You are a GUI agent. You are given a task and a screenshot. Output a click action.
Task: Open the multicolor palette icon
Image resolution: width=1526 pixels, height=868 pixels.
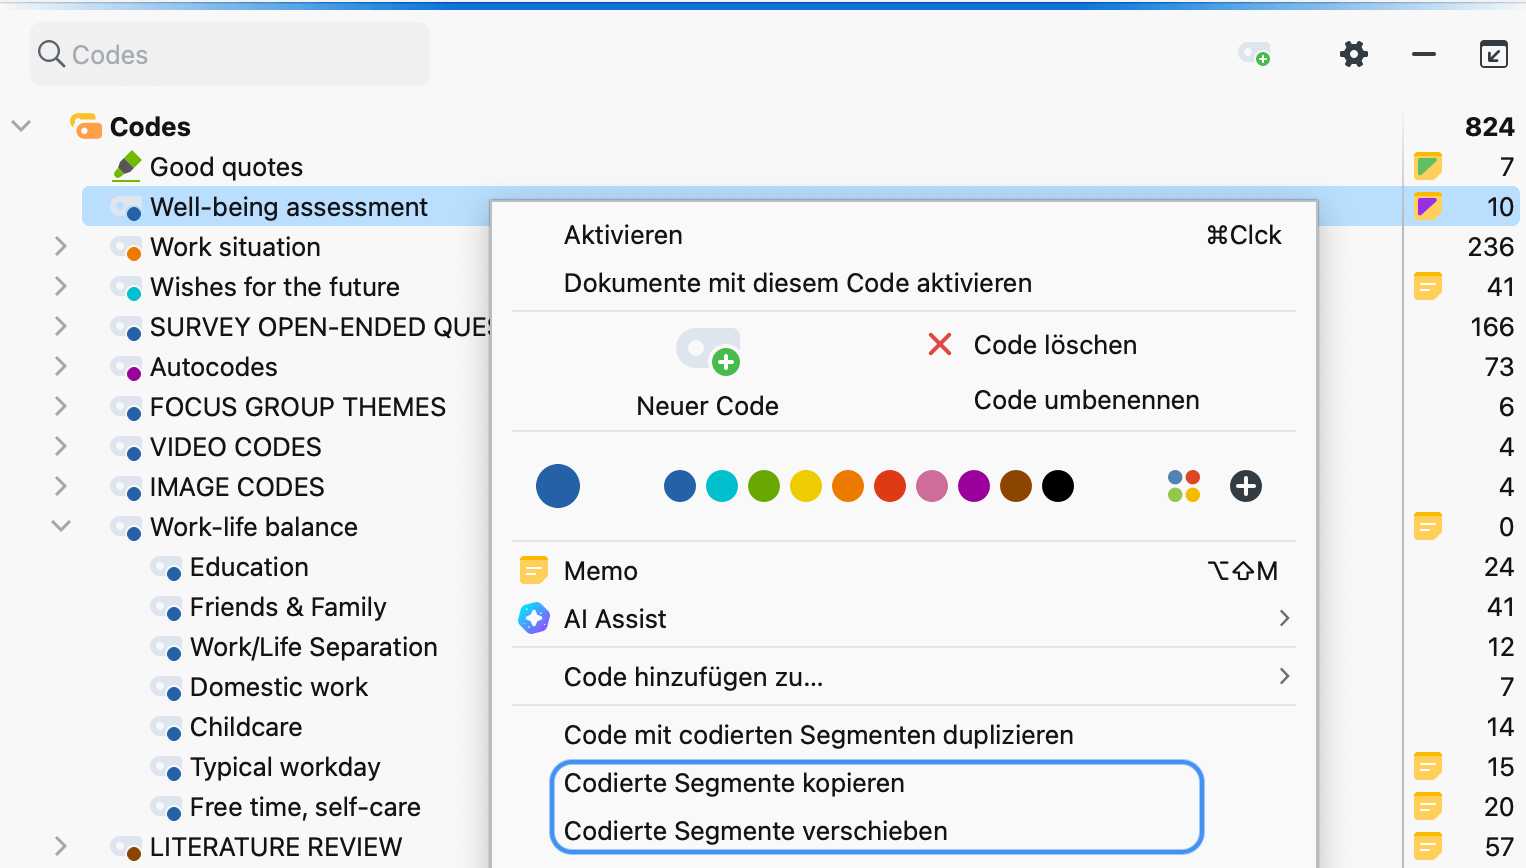[x=1184, y=486]
